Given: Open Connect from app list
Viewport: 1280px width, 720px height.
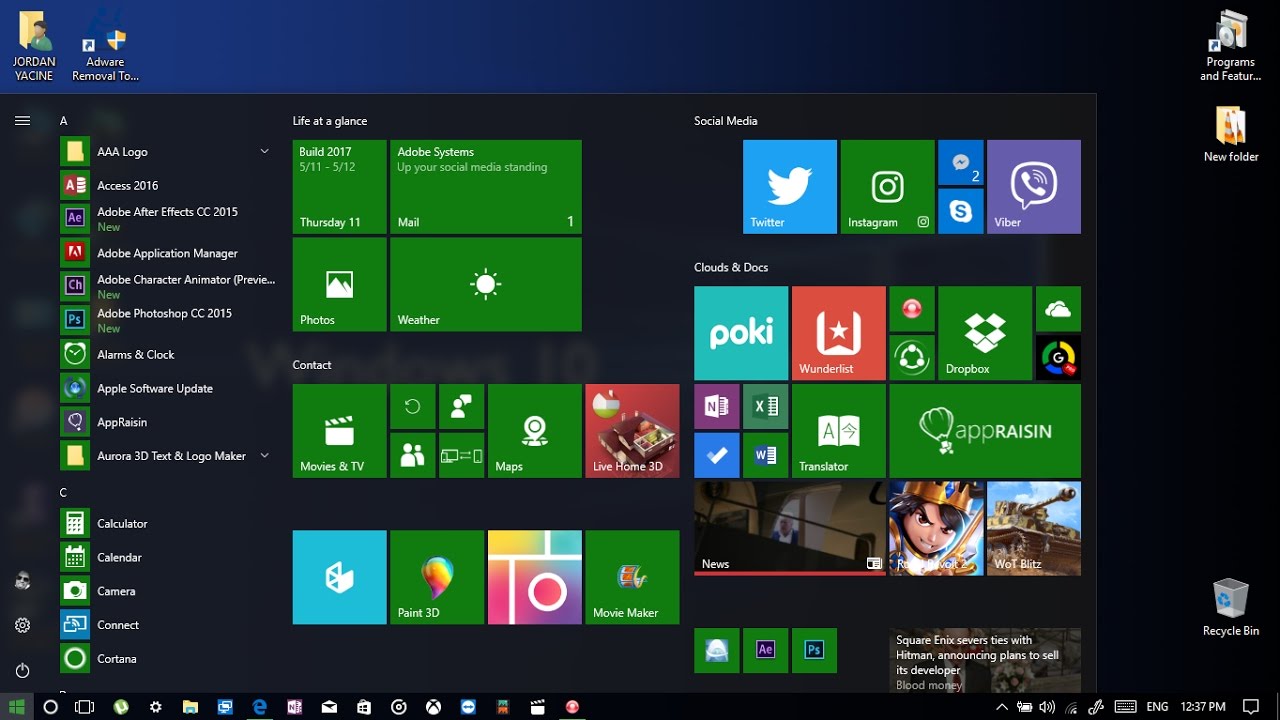Looking at the screenshot, I should (x=166, y=625).
